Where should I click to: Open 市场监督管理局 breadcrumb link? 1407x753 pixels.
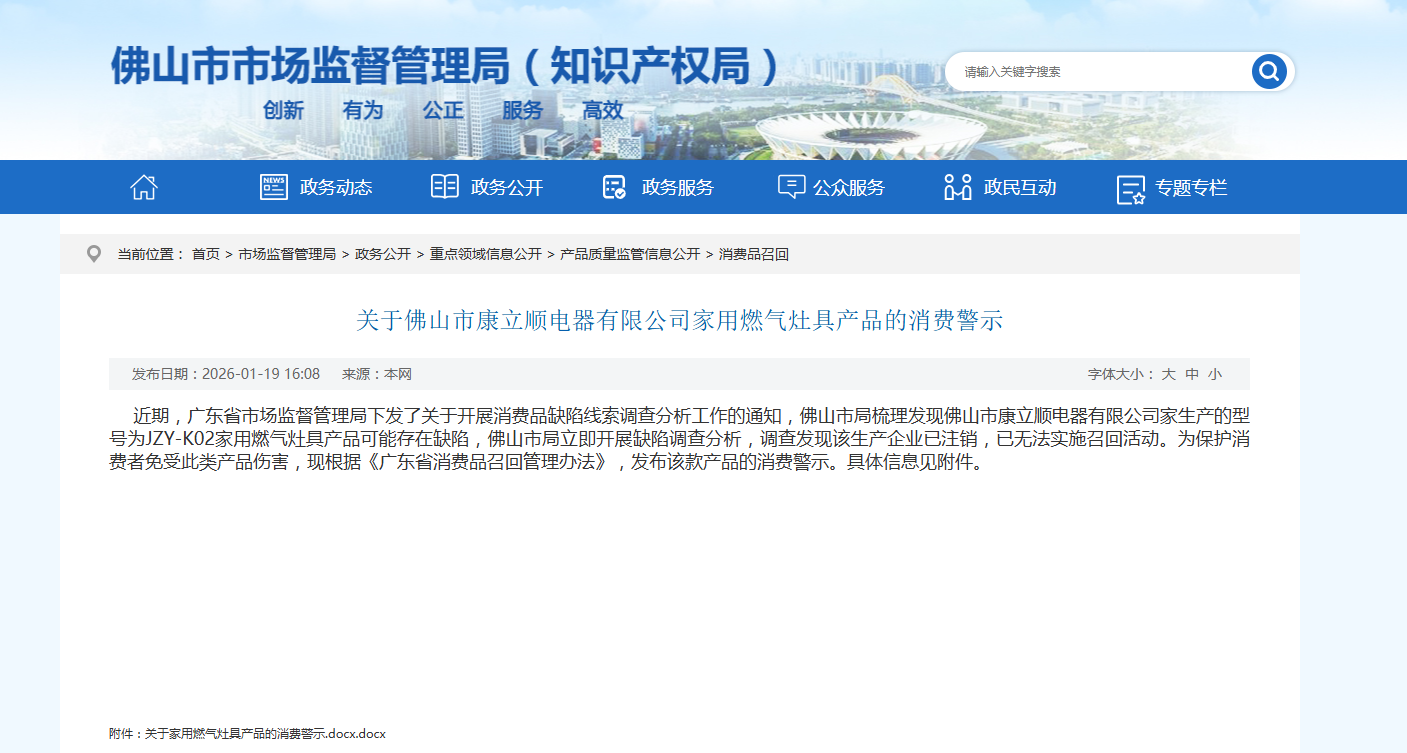tap(287, 254)
